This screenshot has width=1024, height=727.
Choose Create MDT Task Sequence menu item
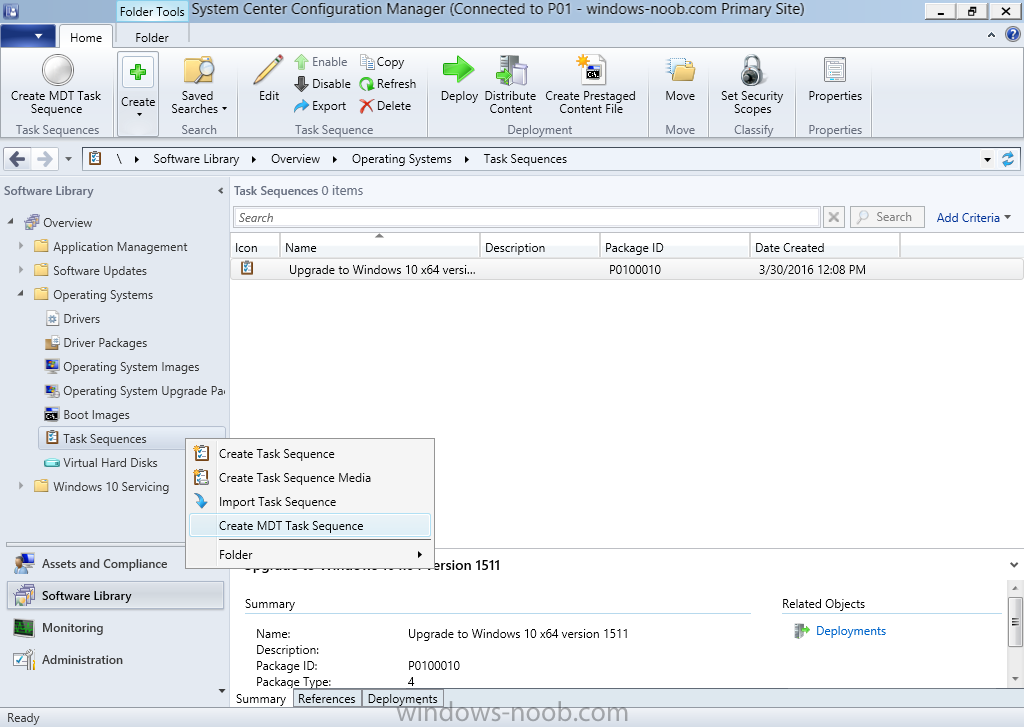click(310, 526)
